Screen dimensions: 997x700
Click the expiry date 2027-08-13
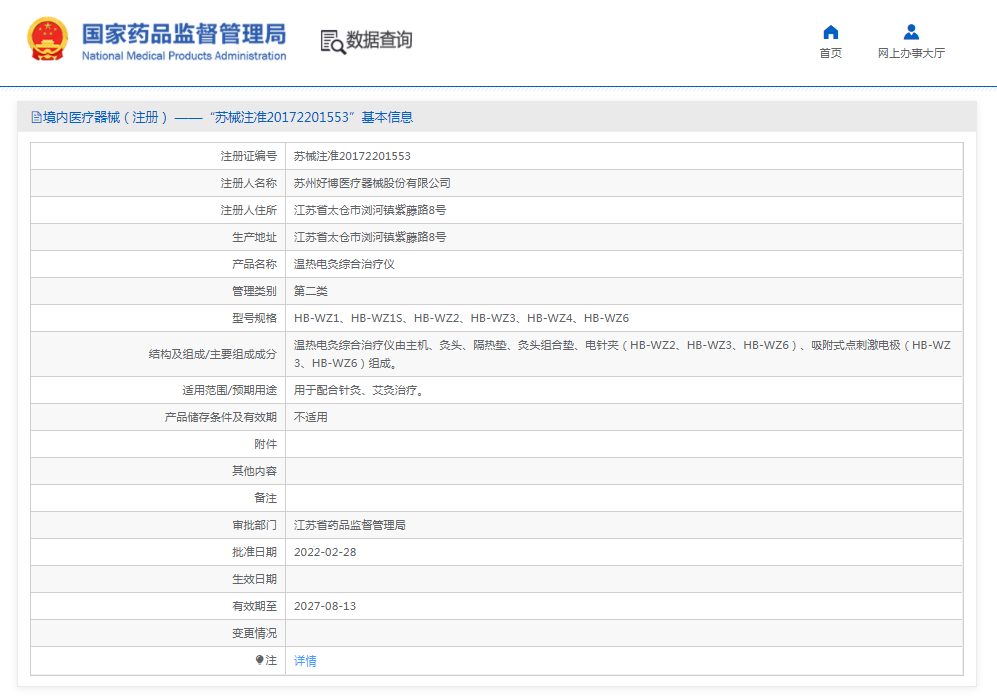(x=325, y=606)
